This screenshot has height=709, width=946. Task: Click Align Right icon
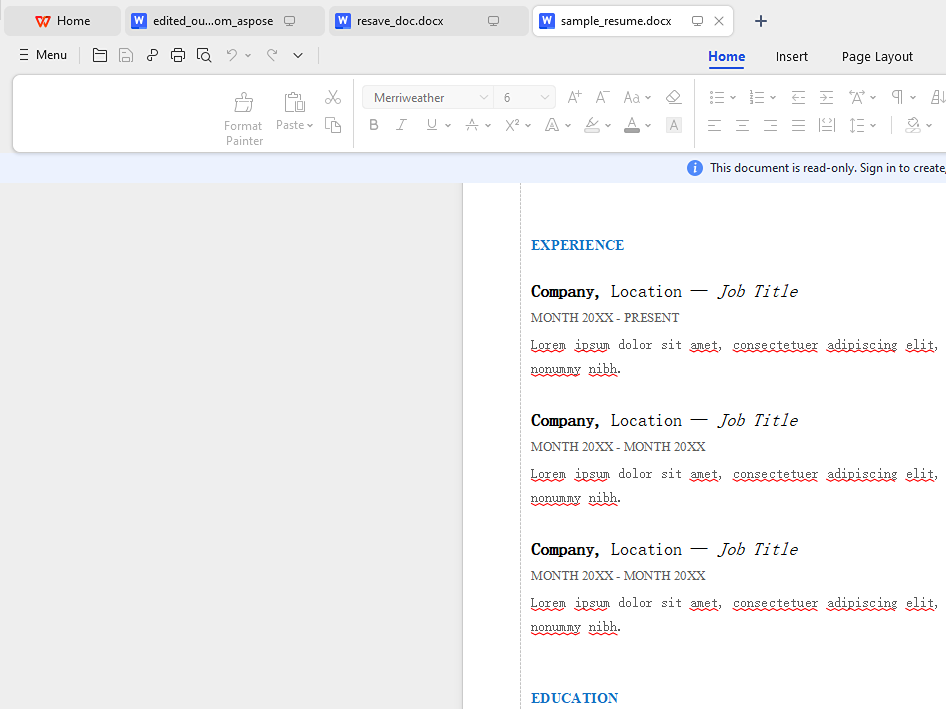(x=770, y=125)
